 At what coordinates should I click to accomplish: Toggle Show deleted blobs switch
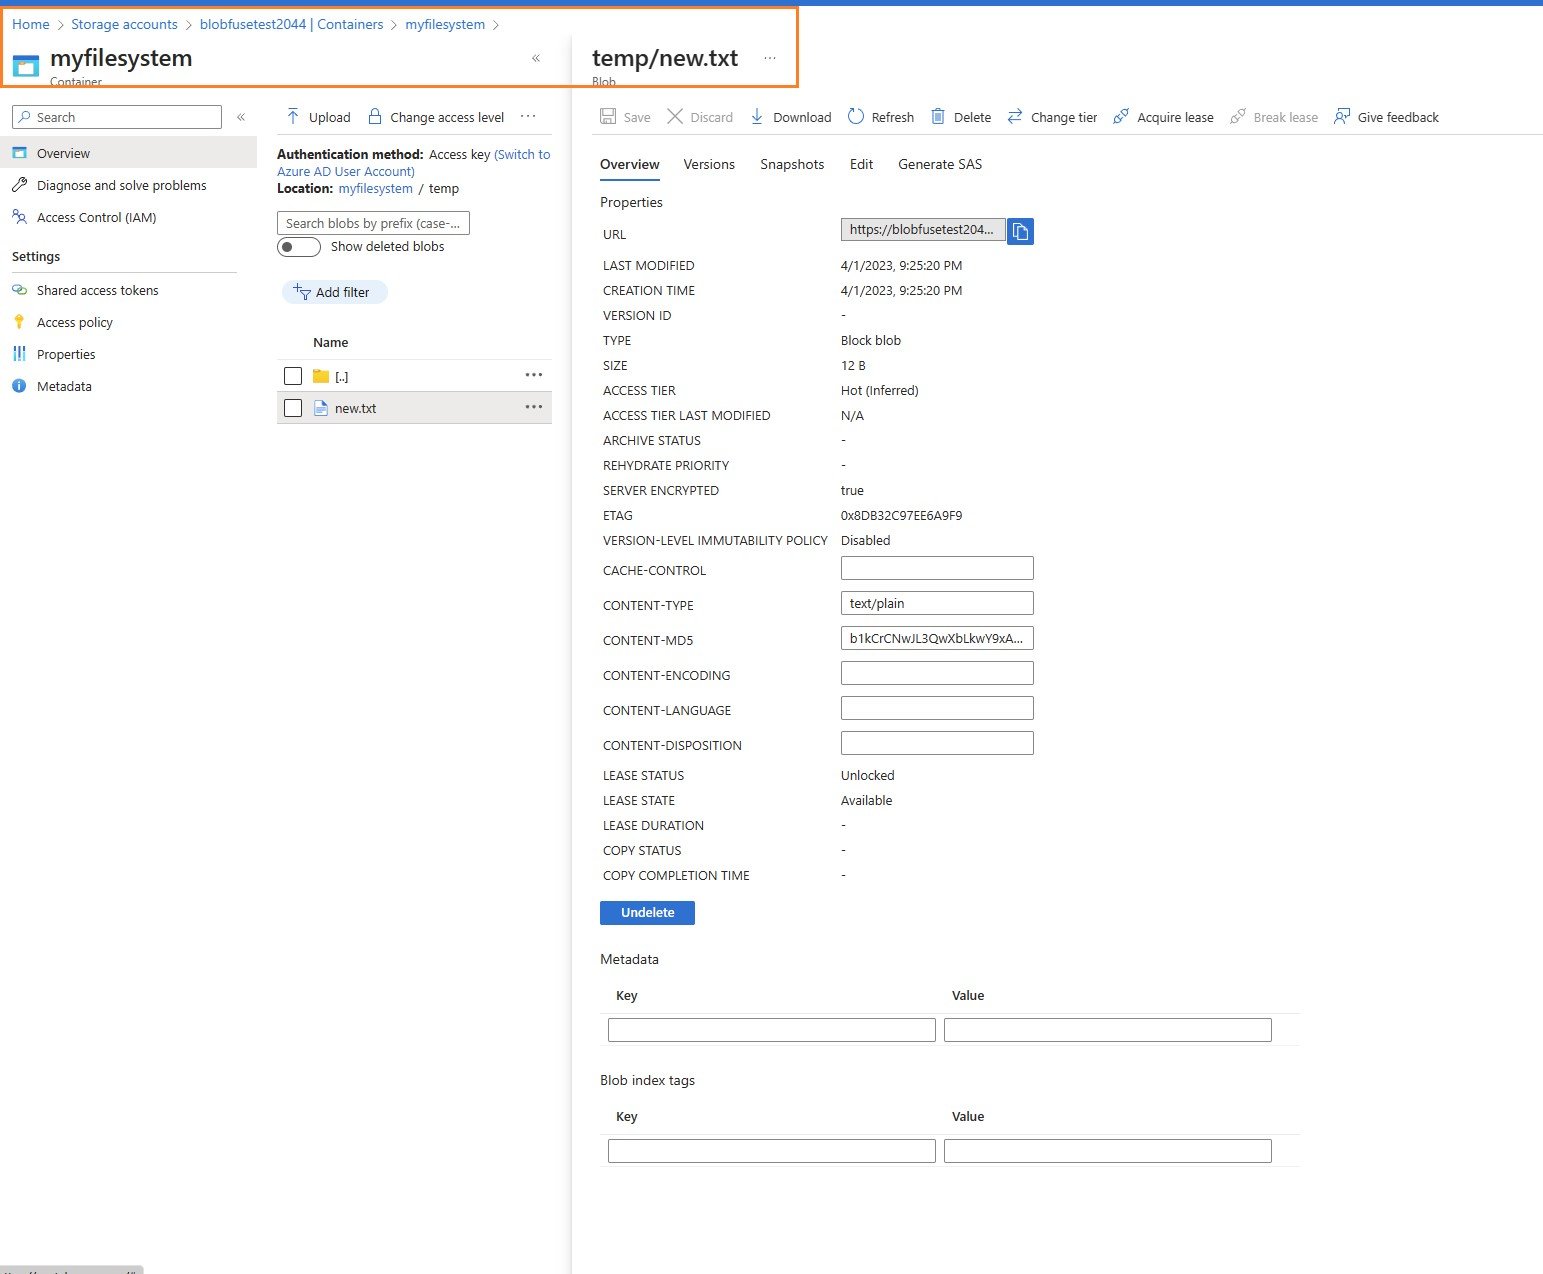pyautogui.click(x=299, y=247)
